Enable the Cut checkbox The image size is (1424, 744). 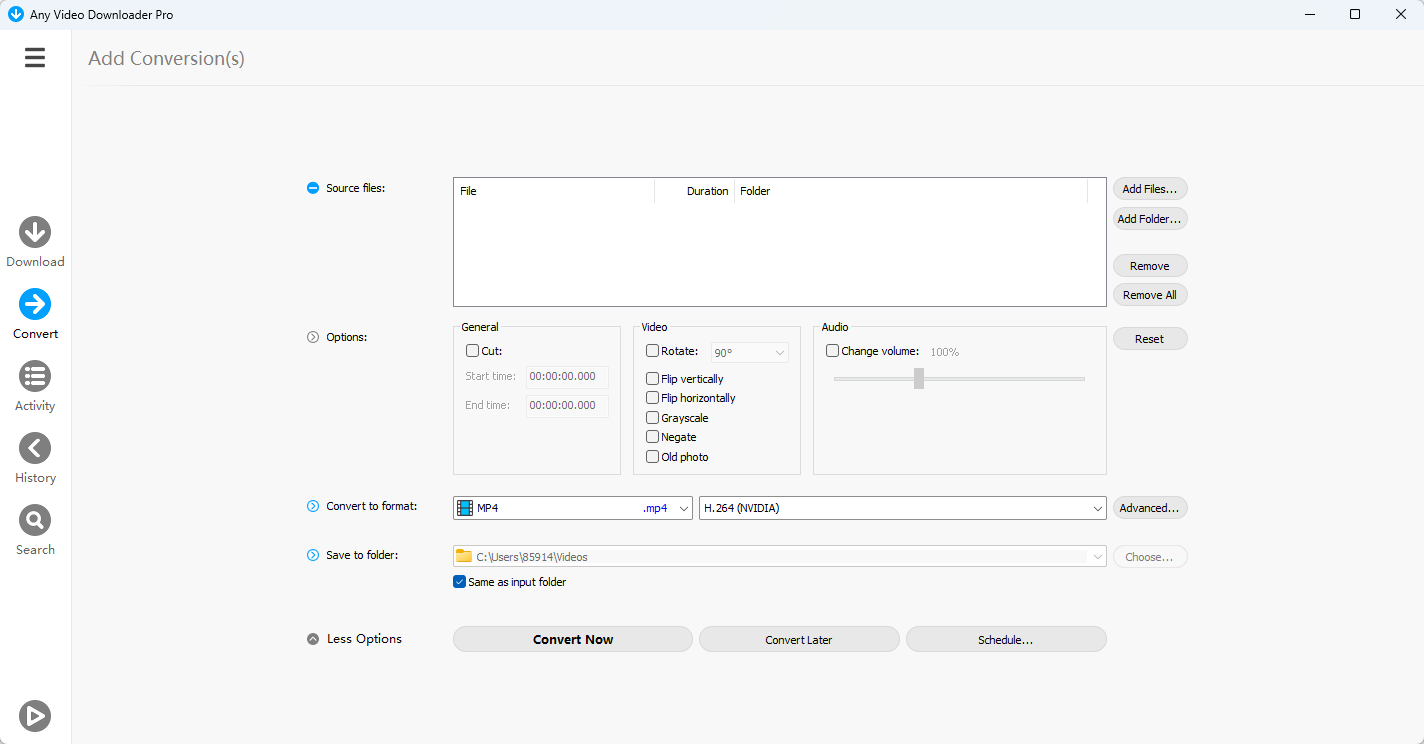tap(472, 351)
